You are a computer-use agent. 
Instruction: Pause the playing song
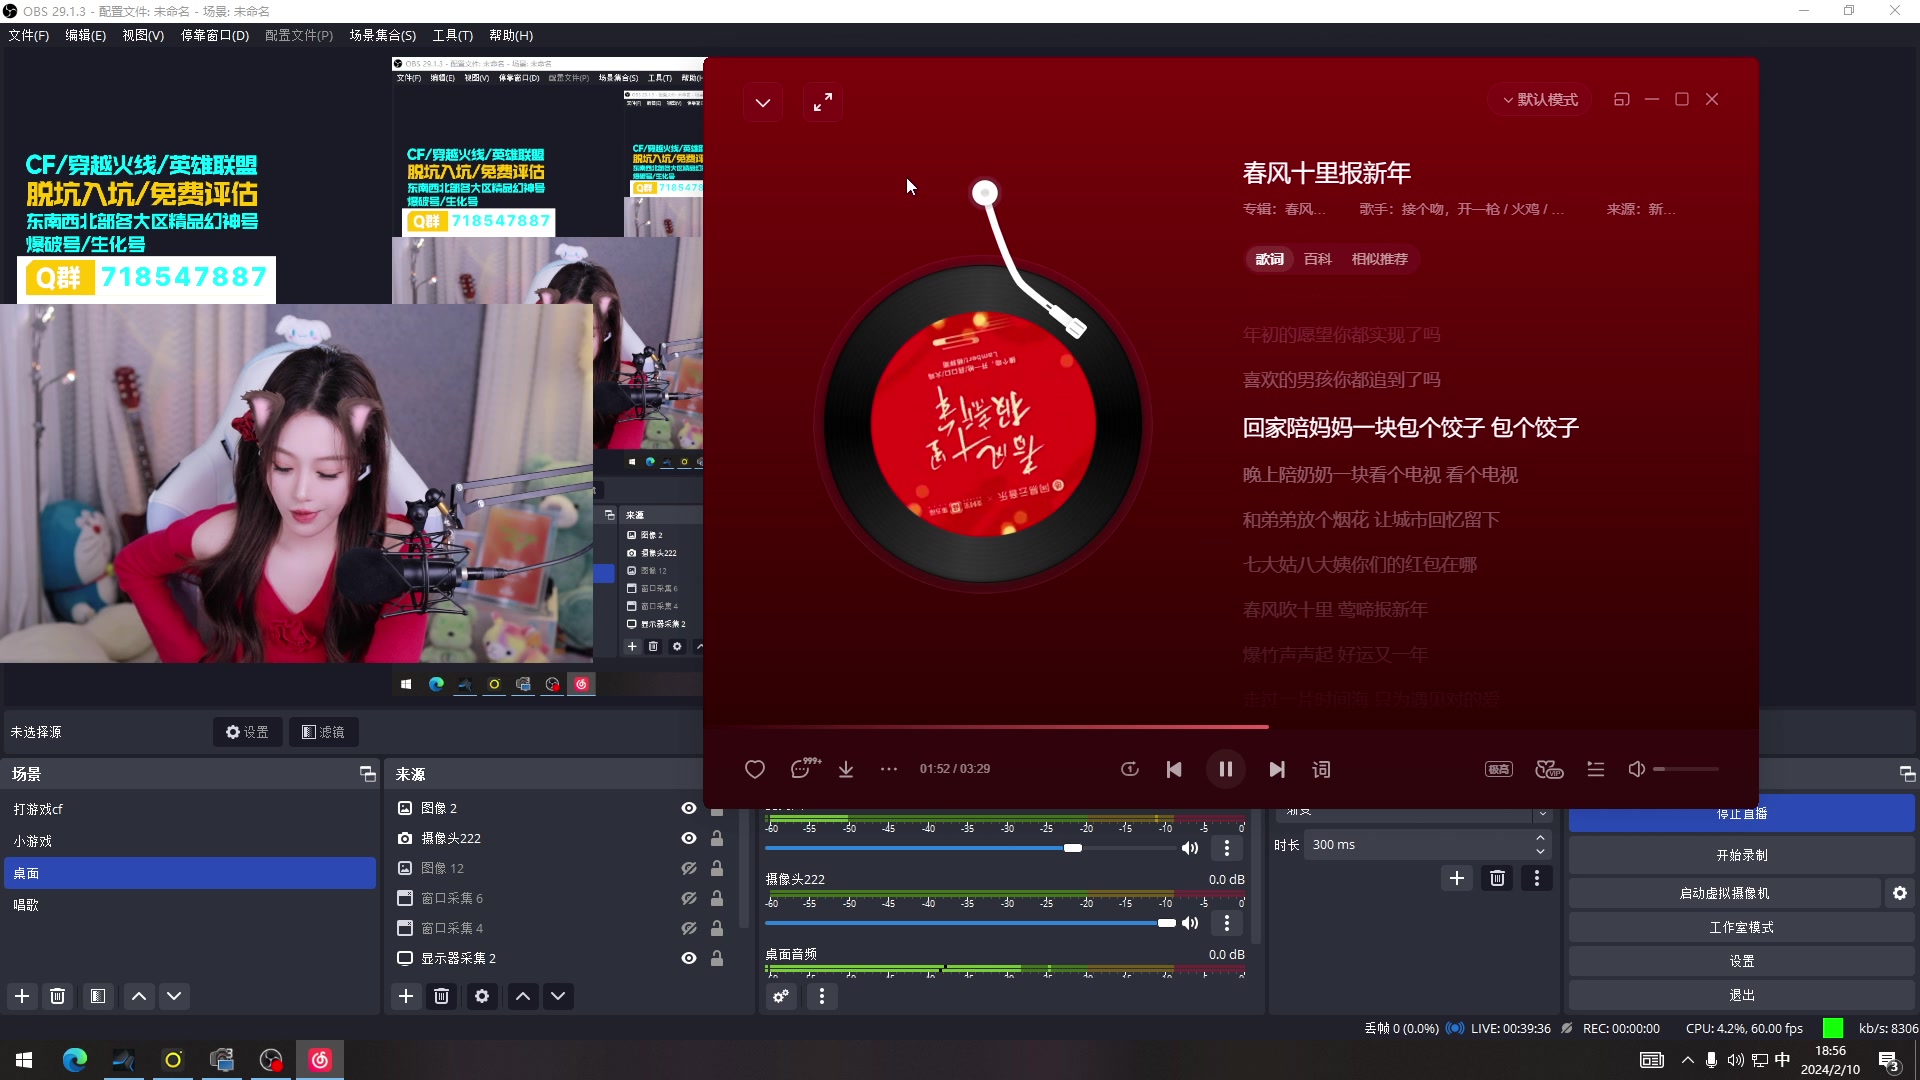(x=1226, y=769)
